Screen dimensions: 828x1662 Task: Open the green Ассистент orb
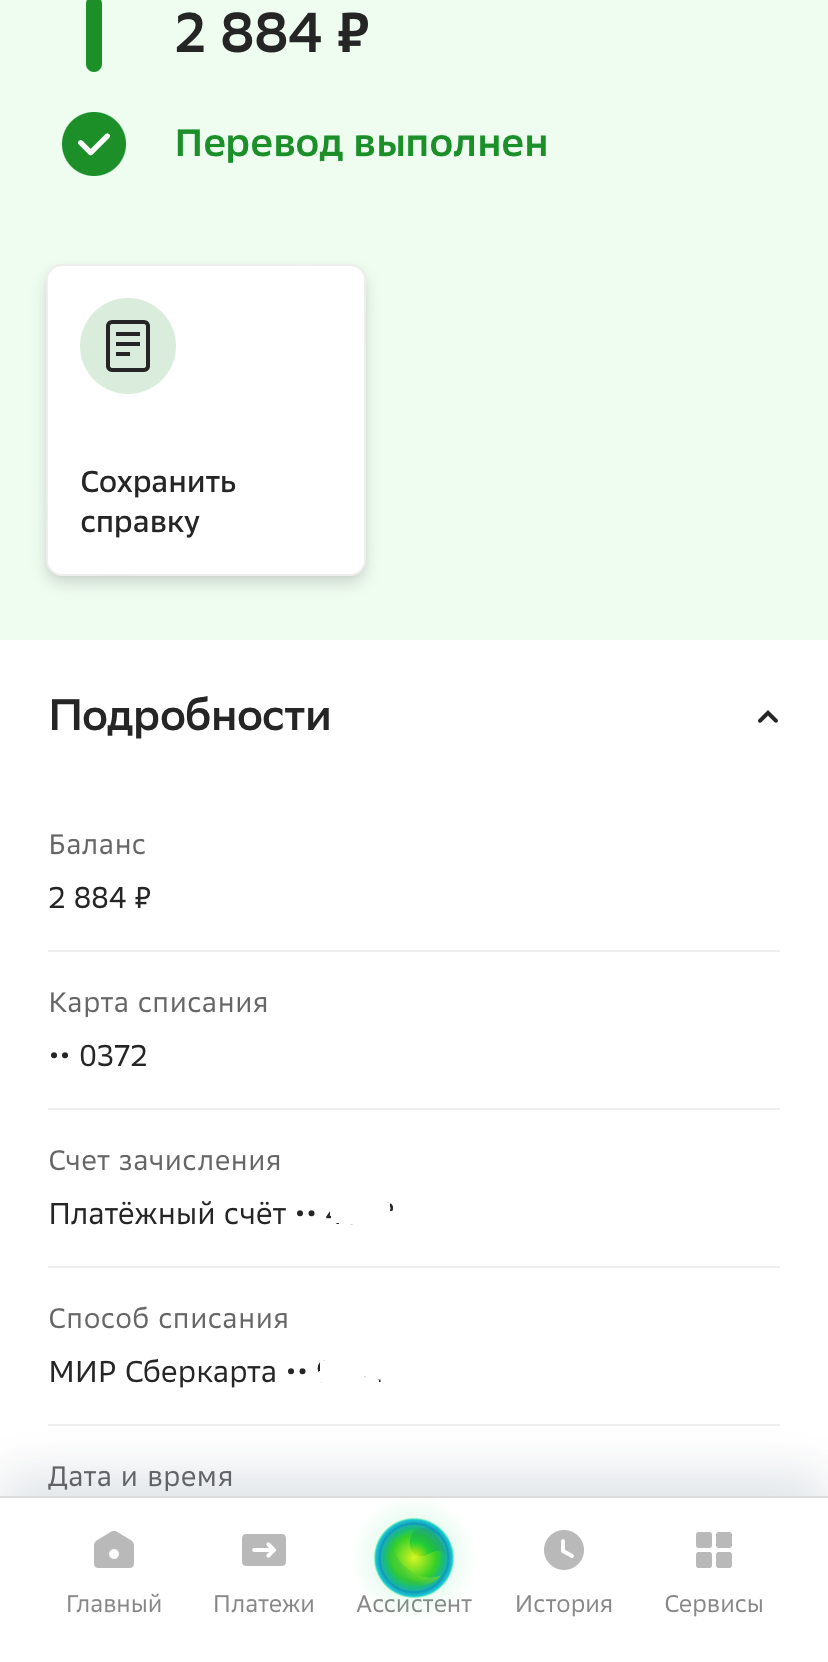coord(414,1557)
